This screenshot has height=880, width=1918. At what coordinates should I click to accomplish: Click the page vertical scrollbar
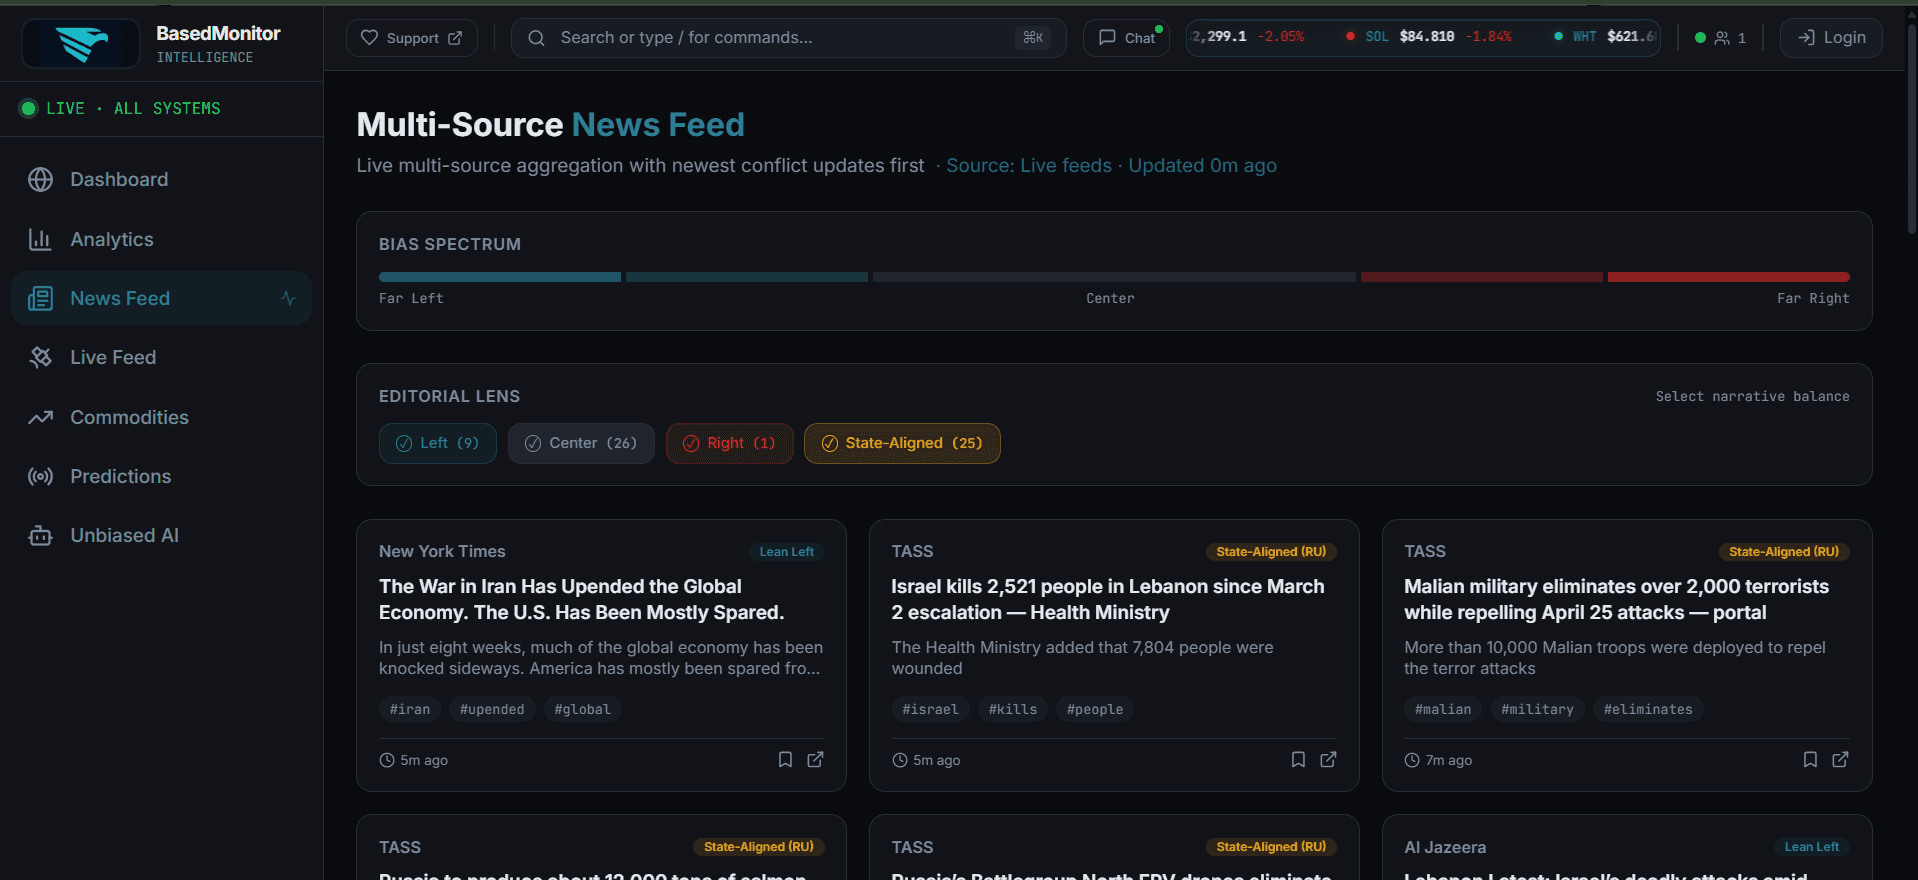[x=1912, y=130]
